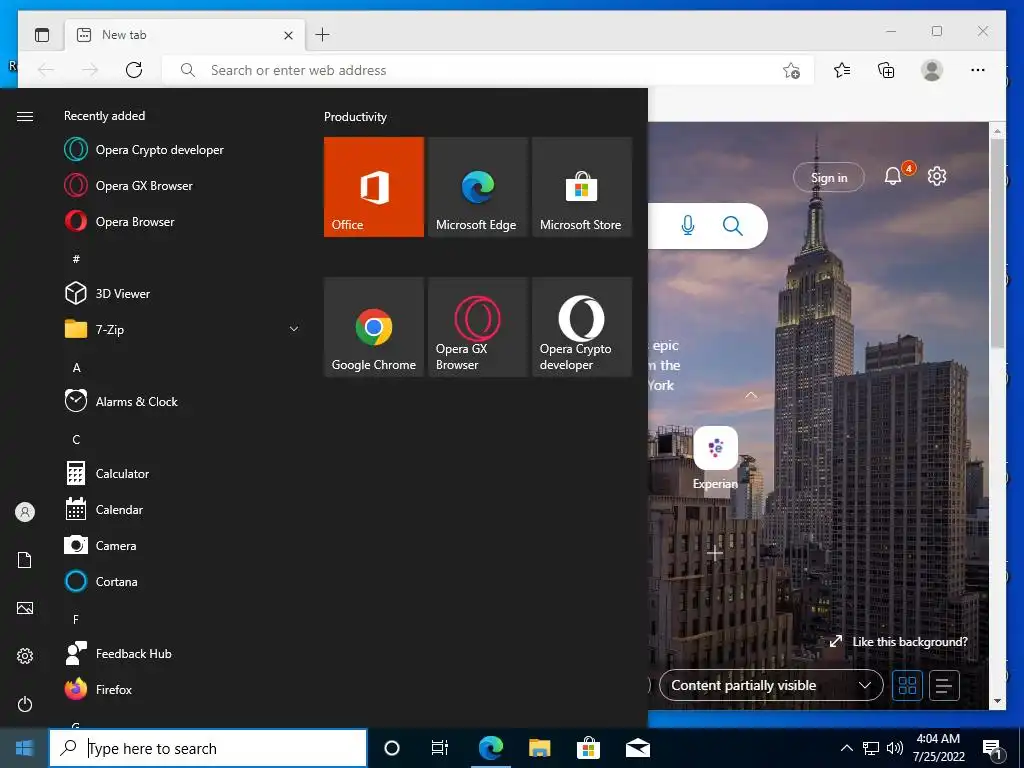1024x768 pixels.
Task: Open page settings gear on Edge new tab
Action: tap(937, 176)
